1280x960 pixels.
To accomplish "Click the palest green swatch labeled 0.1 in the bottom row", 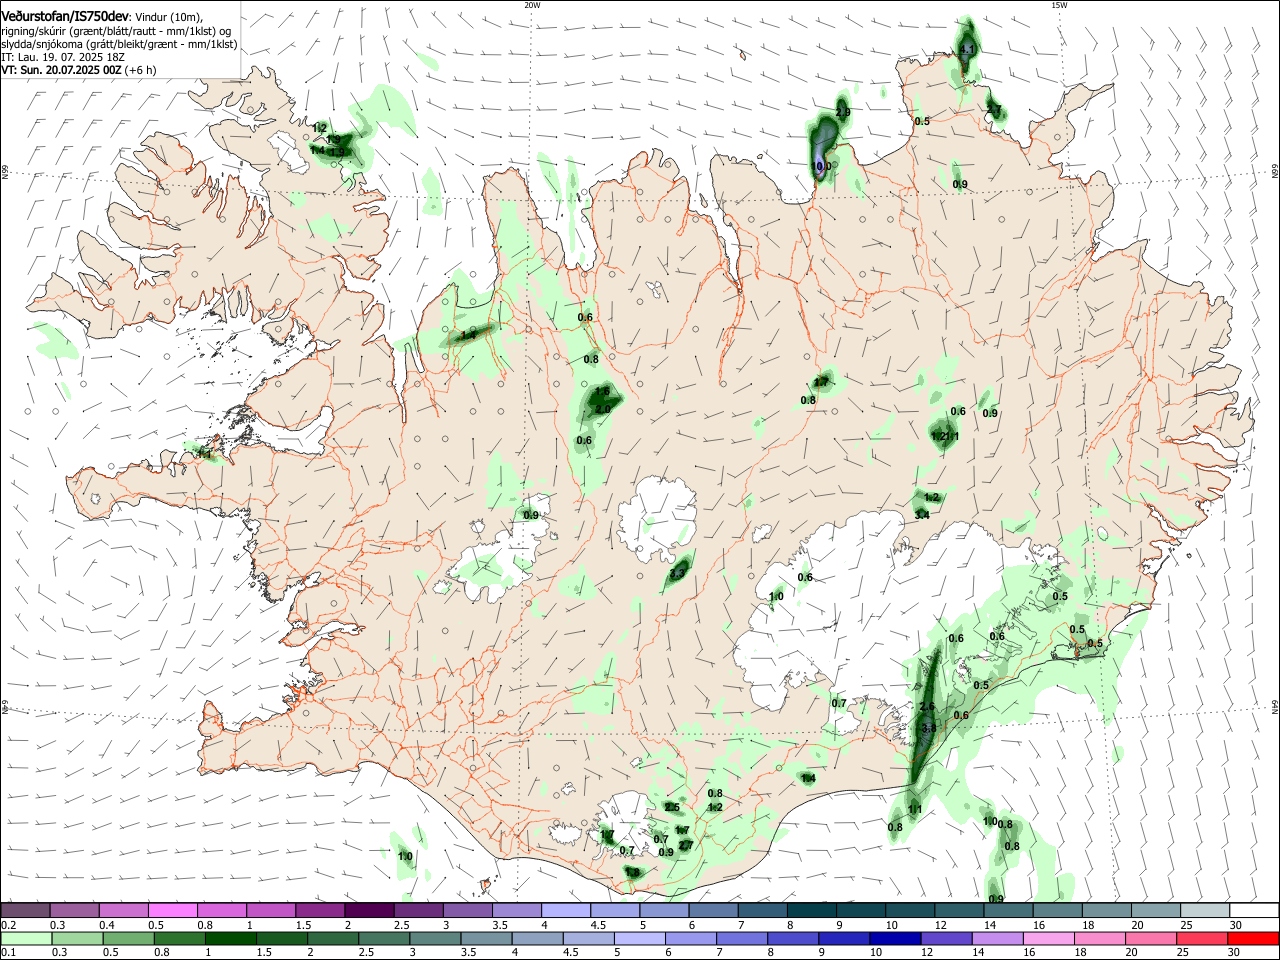I will (x=25, y=939).
